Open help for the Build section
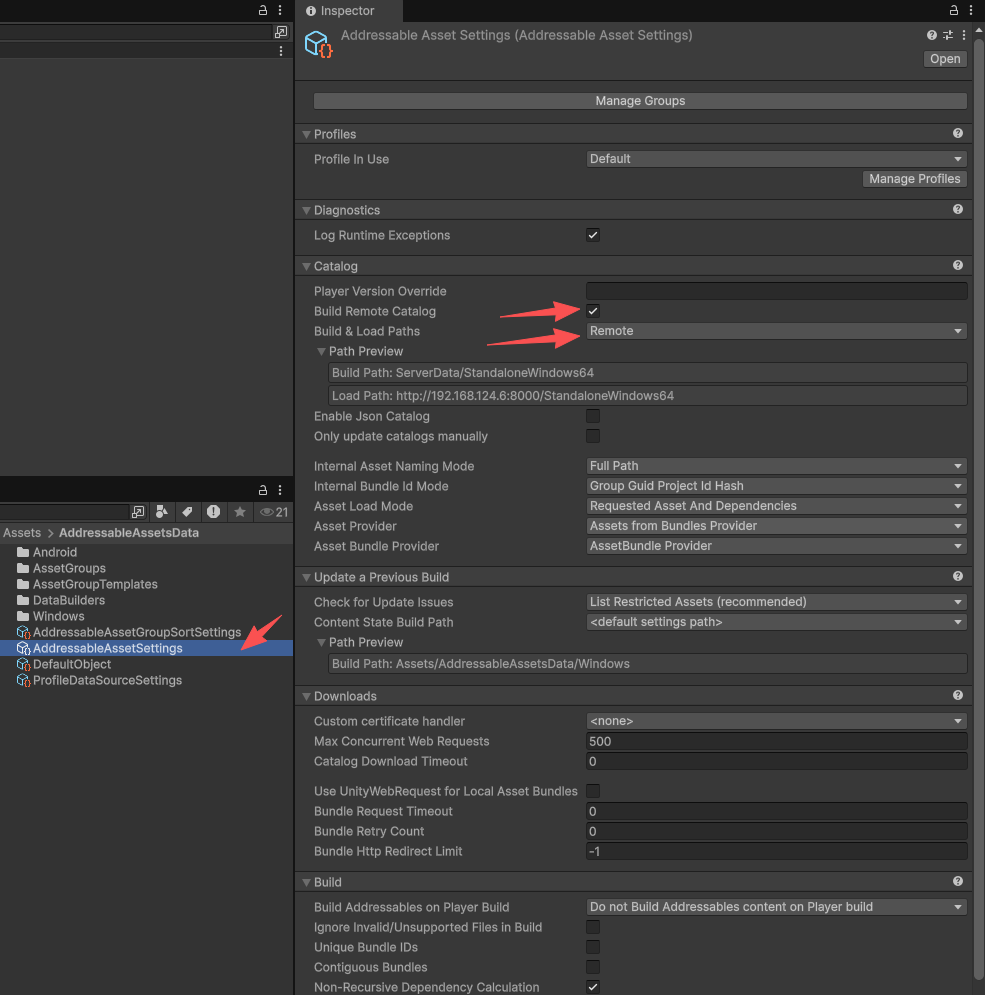 point(958,881)
